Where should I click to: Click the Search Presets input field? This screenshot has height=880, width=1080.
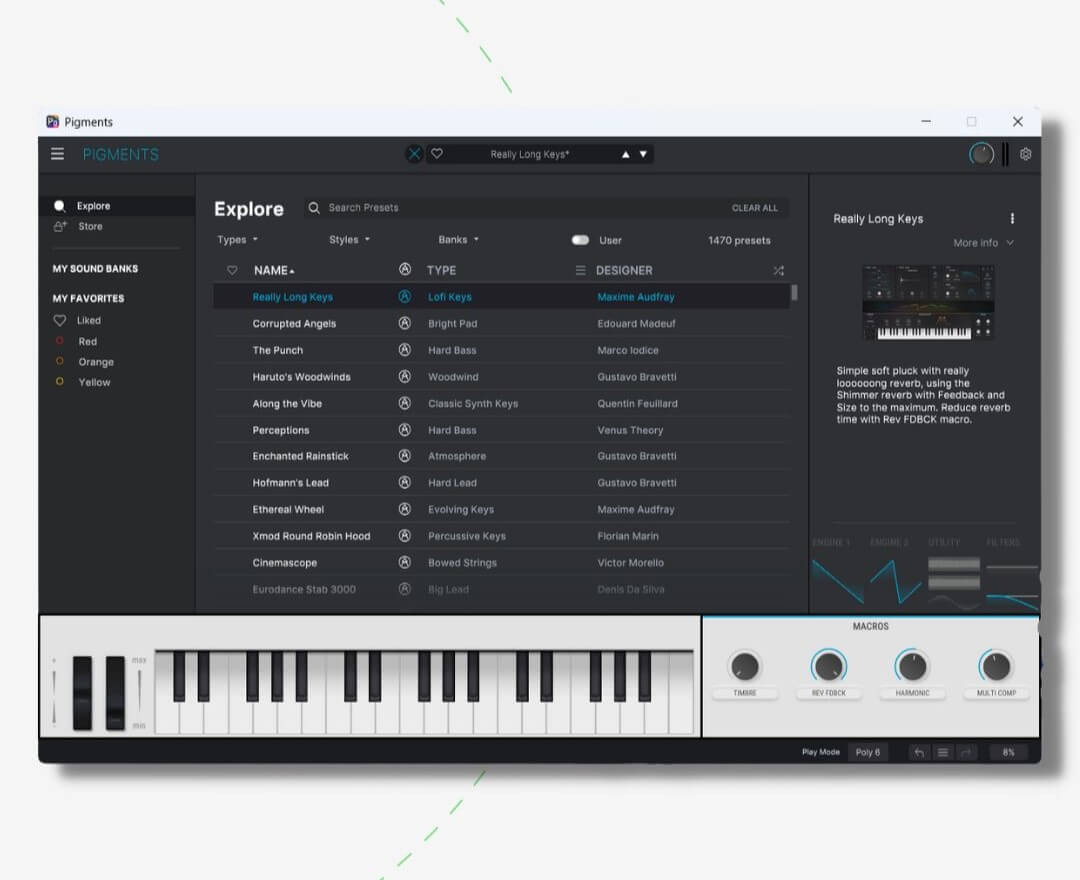click(x=500, y=208)
